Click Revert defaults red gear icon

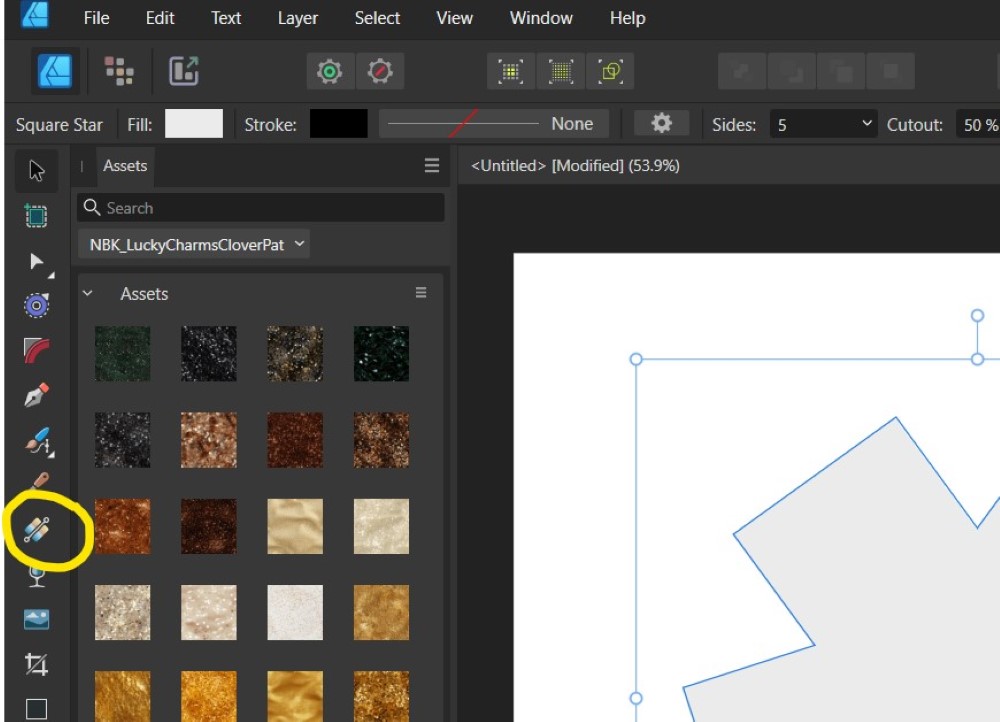click(380, 71)
